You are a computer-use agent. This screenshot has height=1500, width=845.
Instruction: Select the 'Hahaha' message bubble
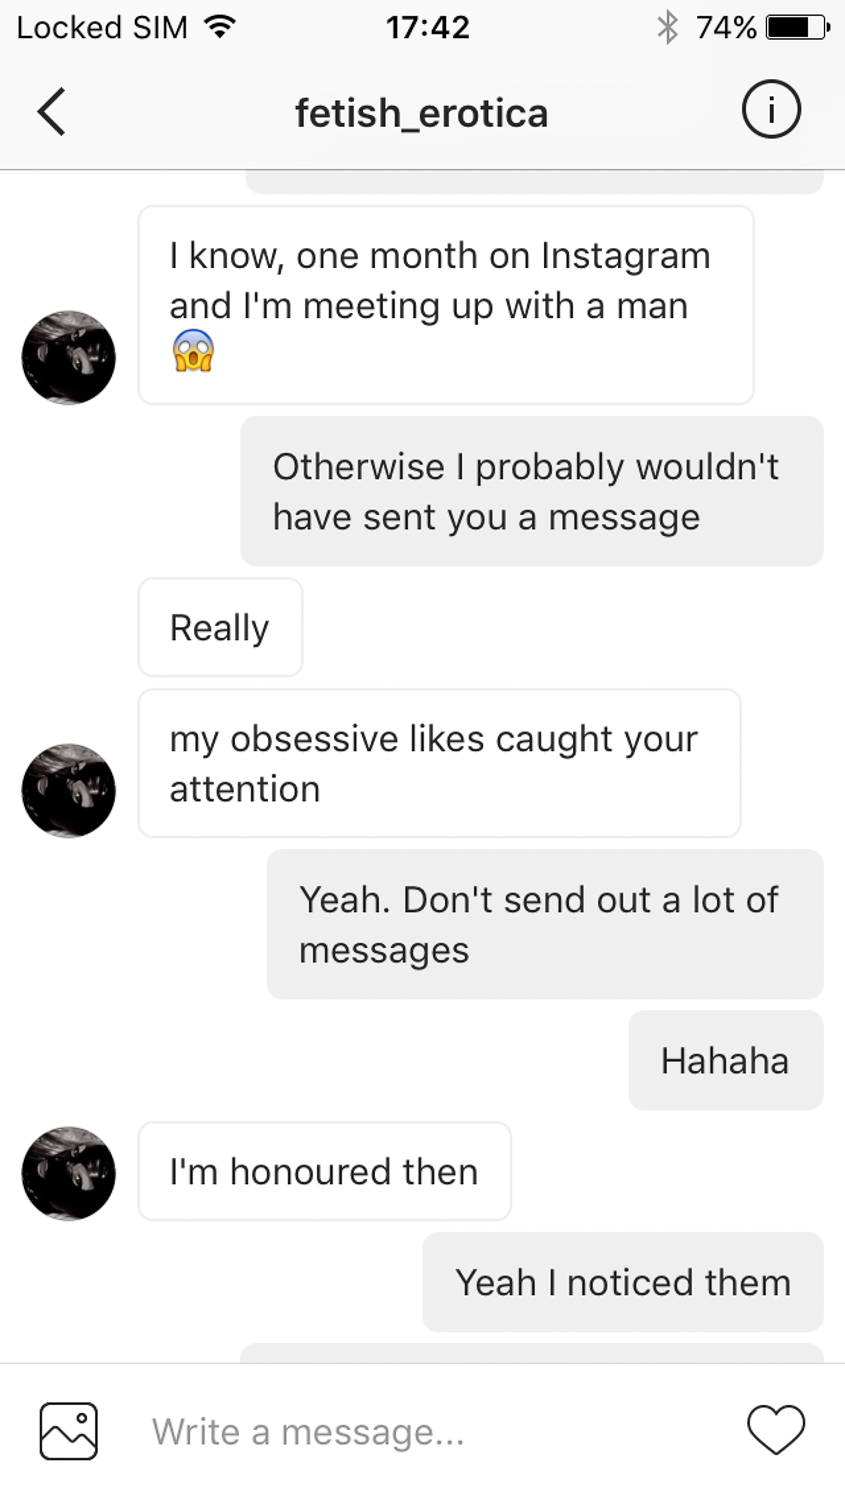(726, 1060)
